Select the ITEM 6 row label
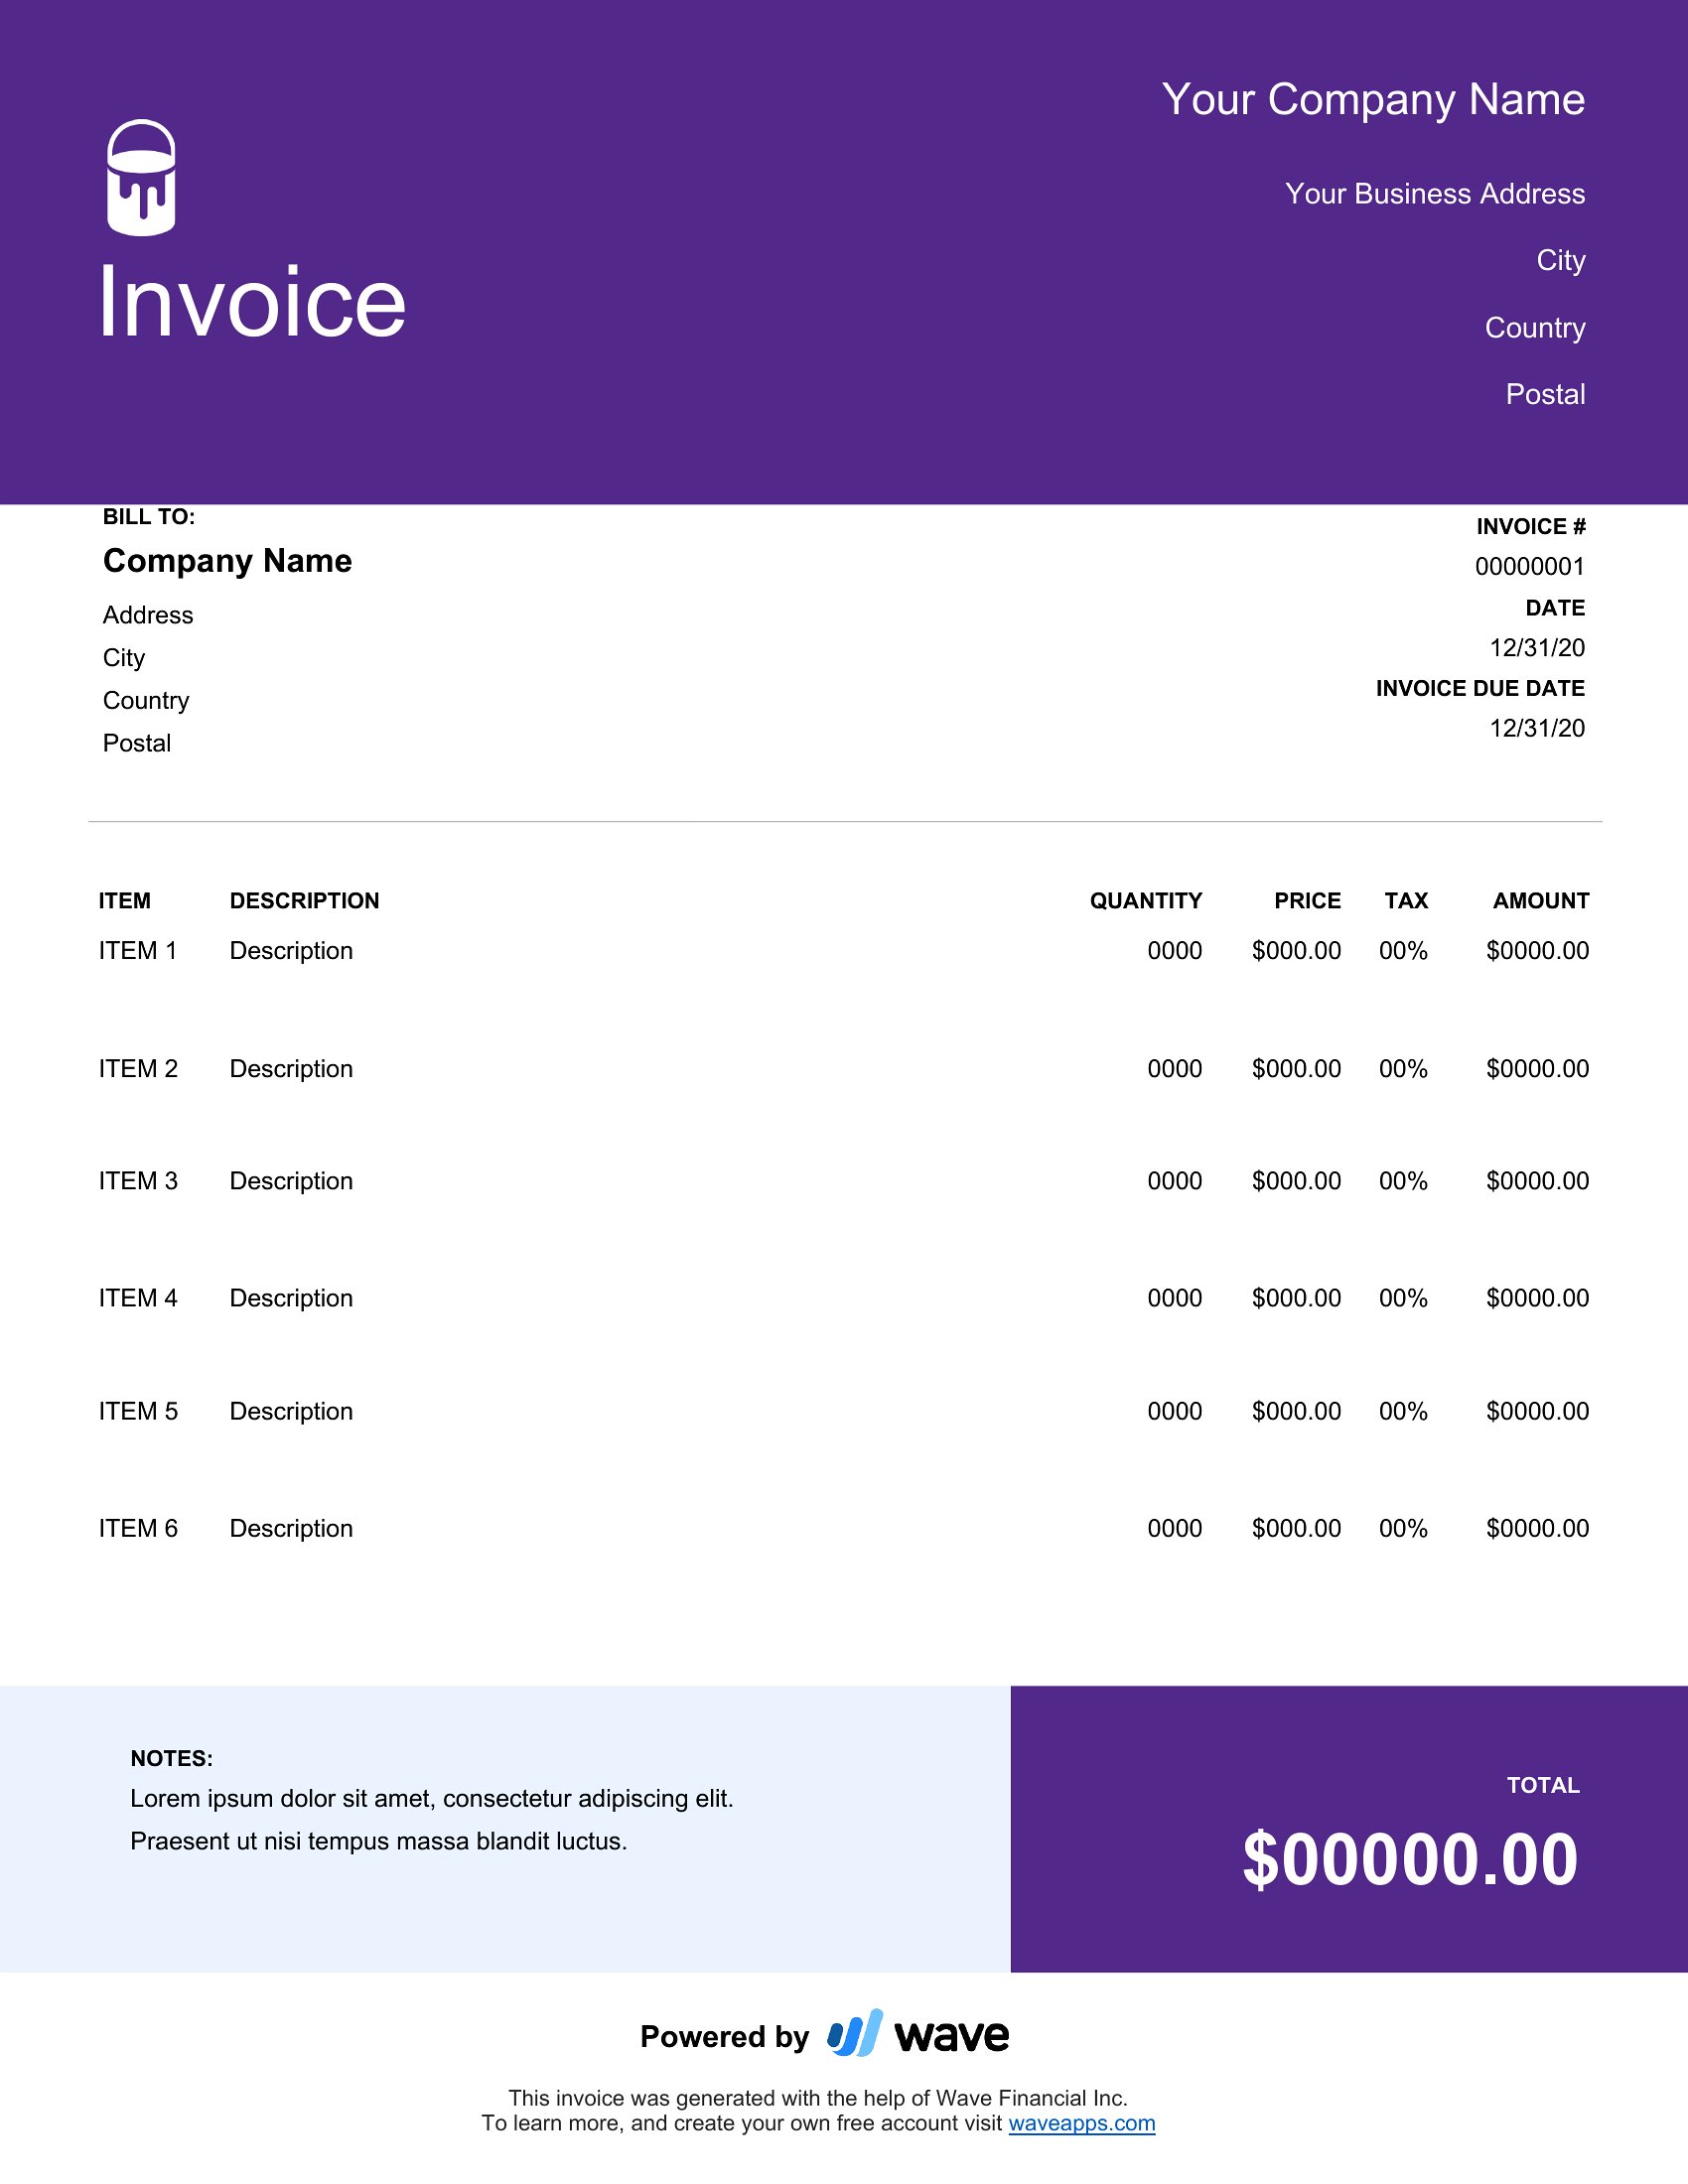Image resolution: width=1688 pixels, height=2184 pixels. pos(138,1528)
